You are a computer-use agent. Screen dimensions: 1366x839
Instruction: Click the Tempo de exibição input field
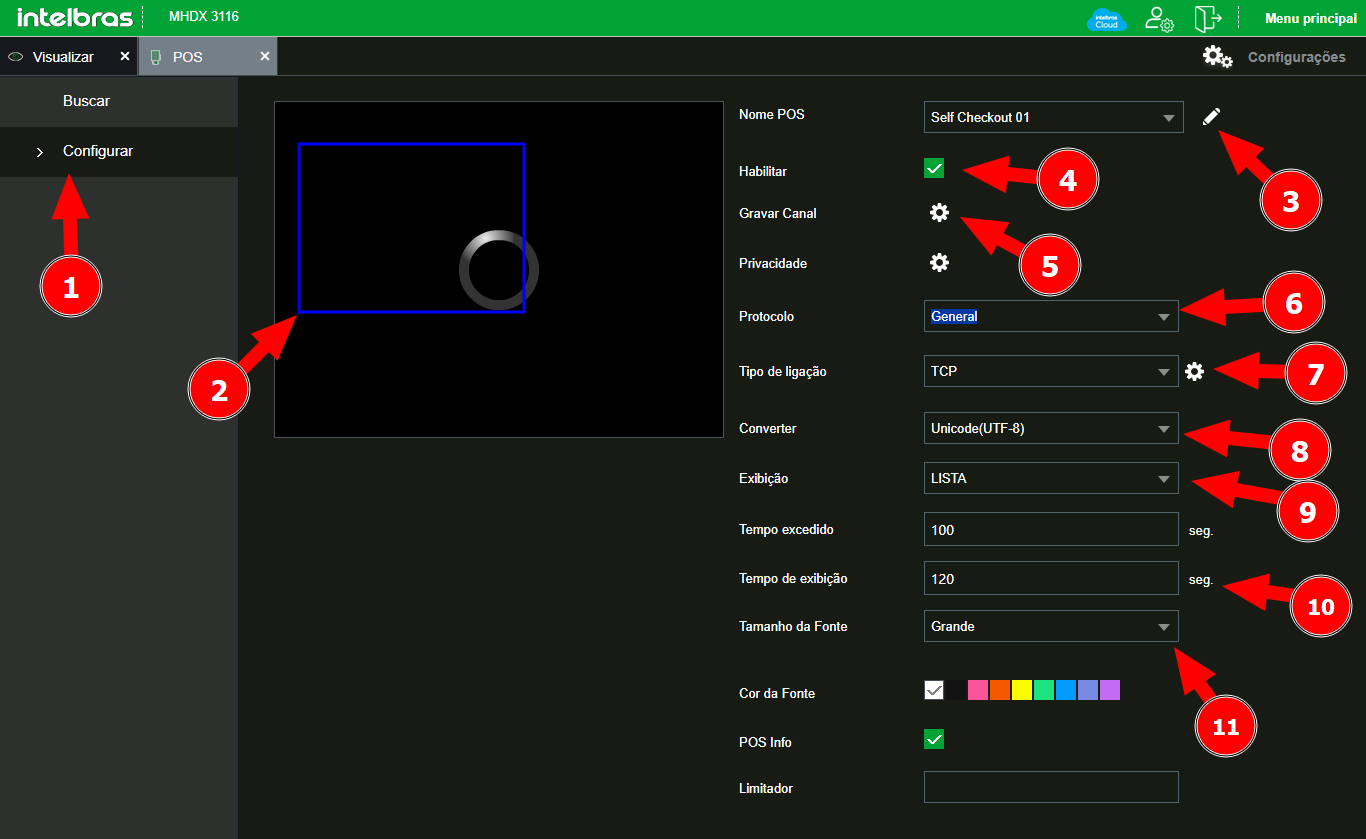point(1051,578)
